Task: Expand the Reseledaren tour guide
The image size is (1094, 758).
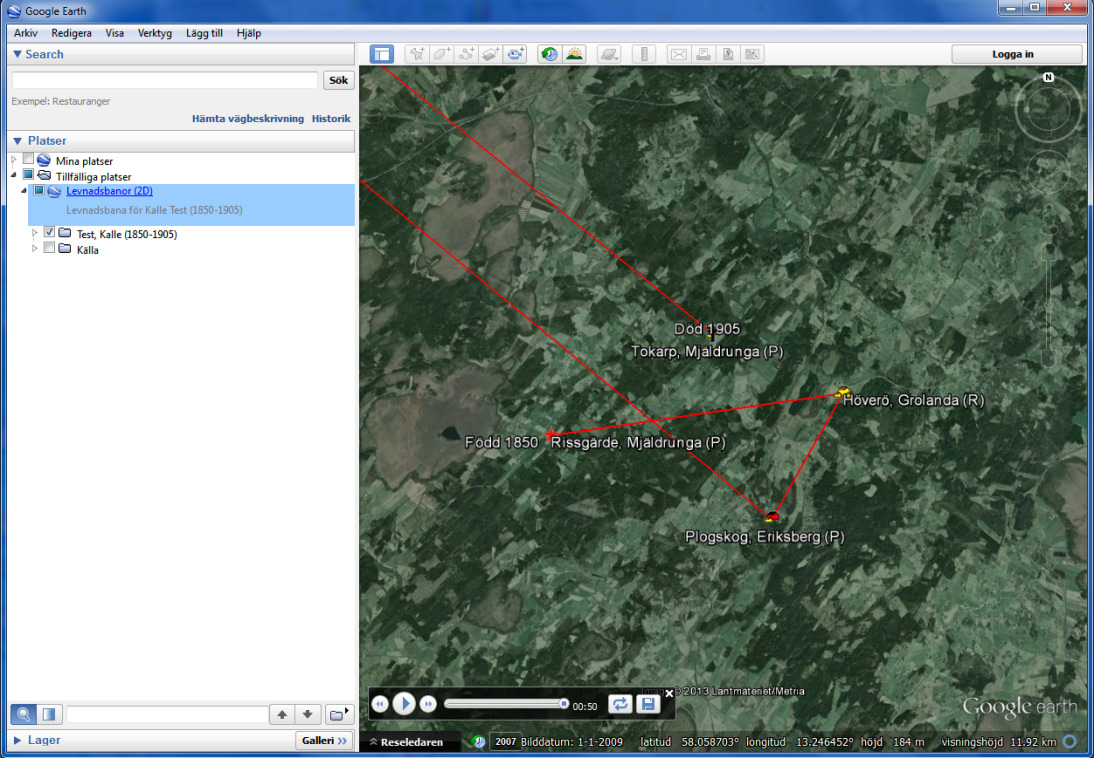Action: pyautogui.click(x=407, y=742)
